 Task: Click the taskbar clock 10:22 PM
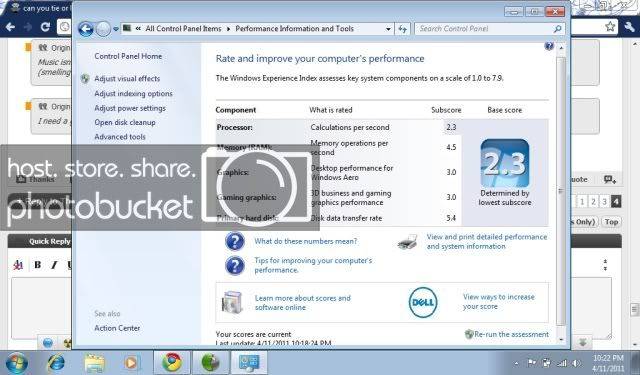coord(608,359)
